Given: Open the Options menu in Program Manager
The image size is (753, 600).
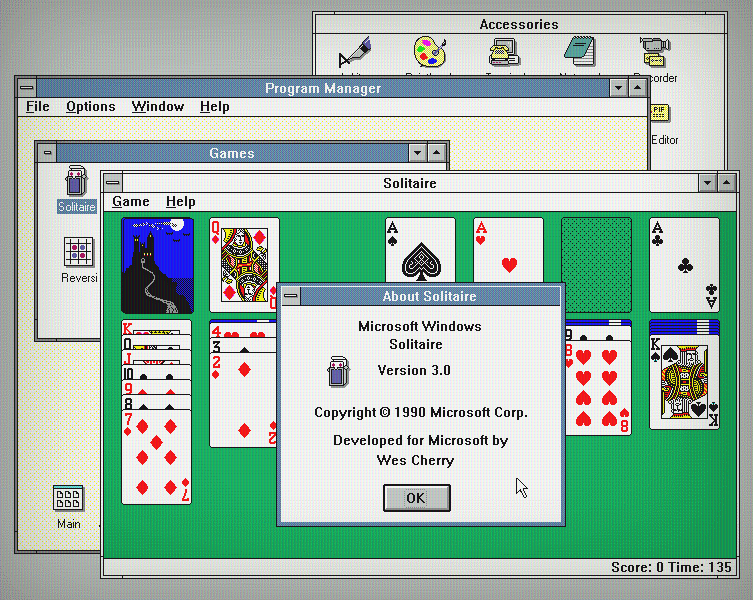Looking at the screenshot, I should click(91, 107).
